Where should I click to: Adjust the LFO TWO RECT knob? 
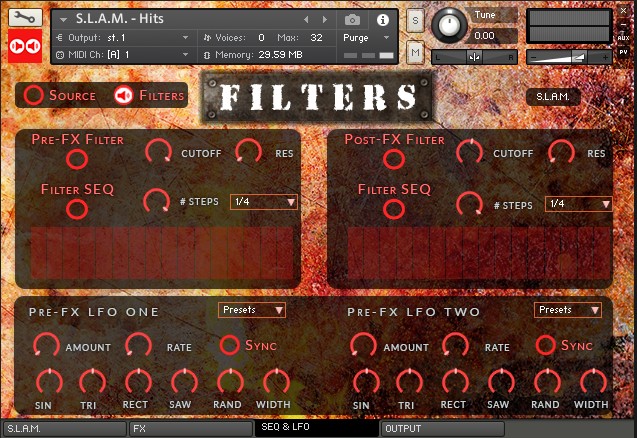pos(455,382)
